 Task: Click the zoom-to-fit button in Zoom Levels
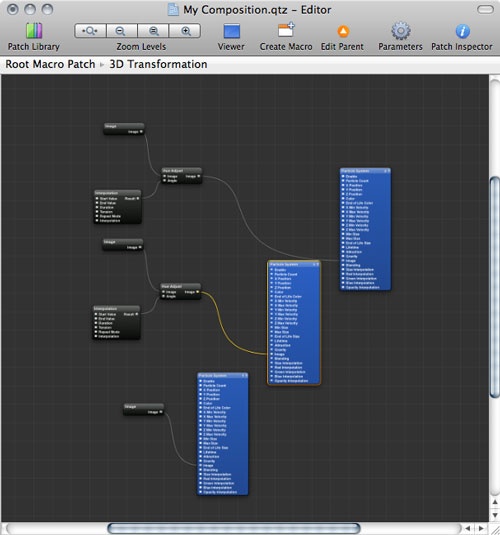[90, 31]
